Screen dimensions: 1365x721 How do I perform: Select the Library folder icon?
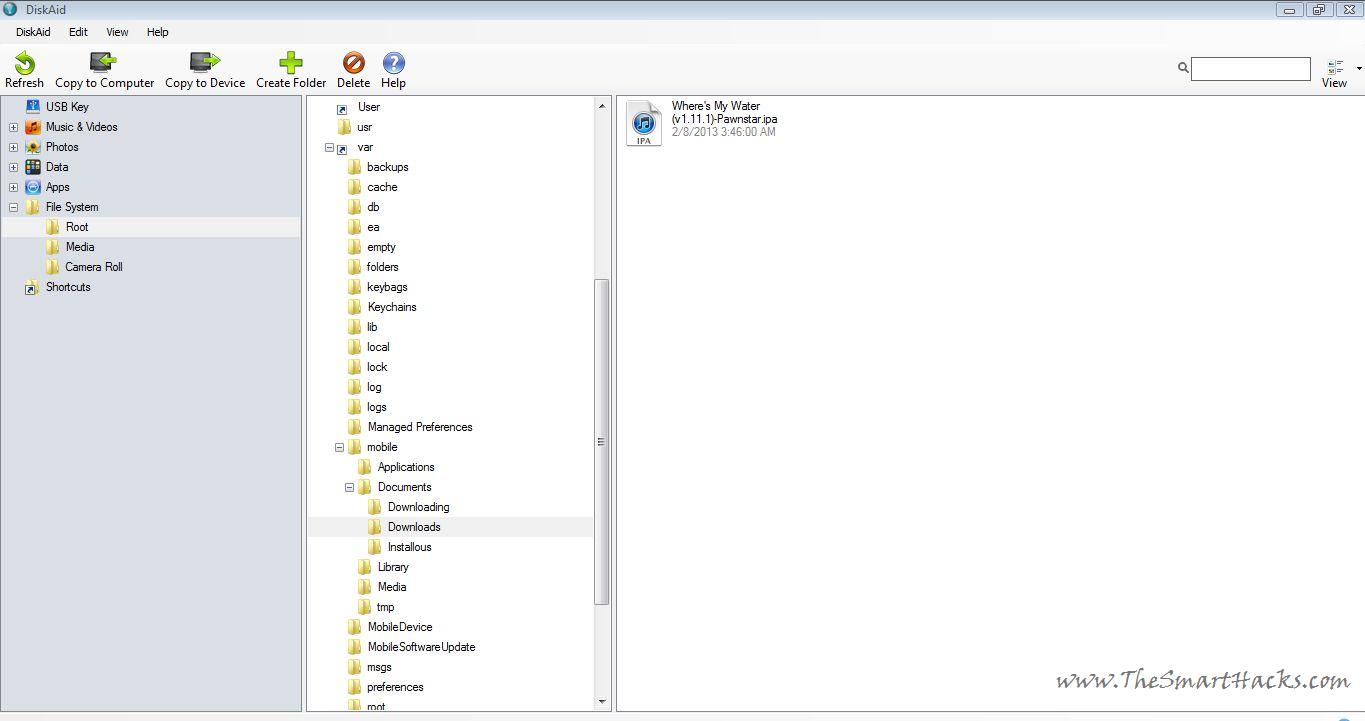[364, 567]
